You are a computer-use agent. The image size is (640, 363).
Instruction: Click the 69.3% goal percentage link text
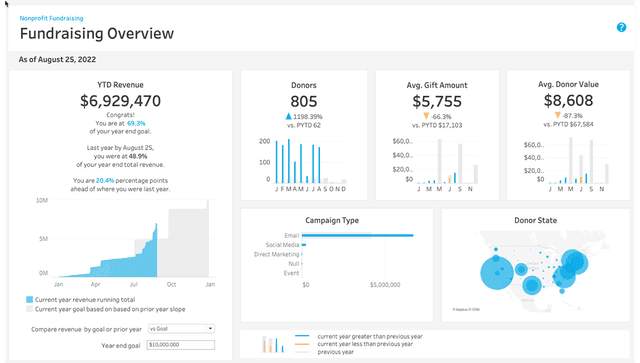(136, 123)
